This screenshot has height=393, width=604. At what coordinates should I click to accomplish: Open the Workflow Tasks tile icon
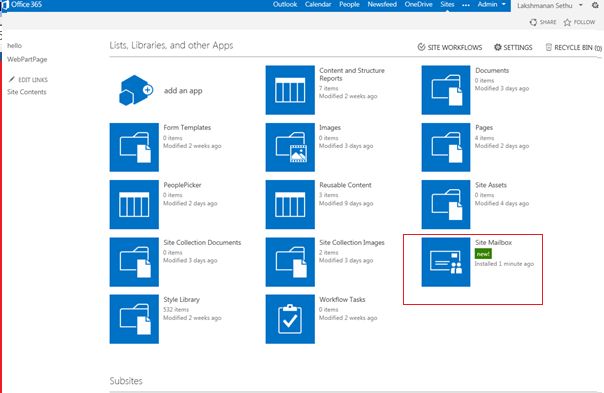[290, 319]
